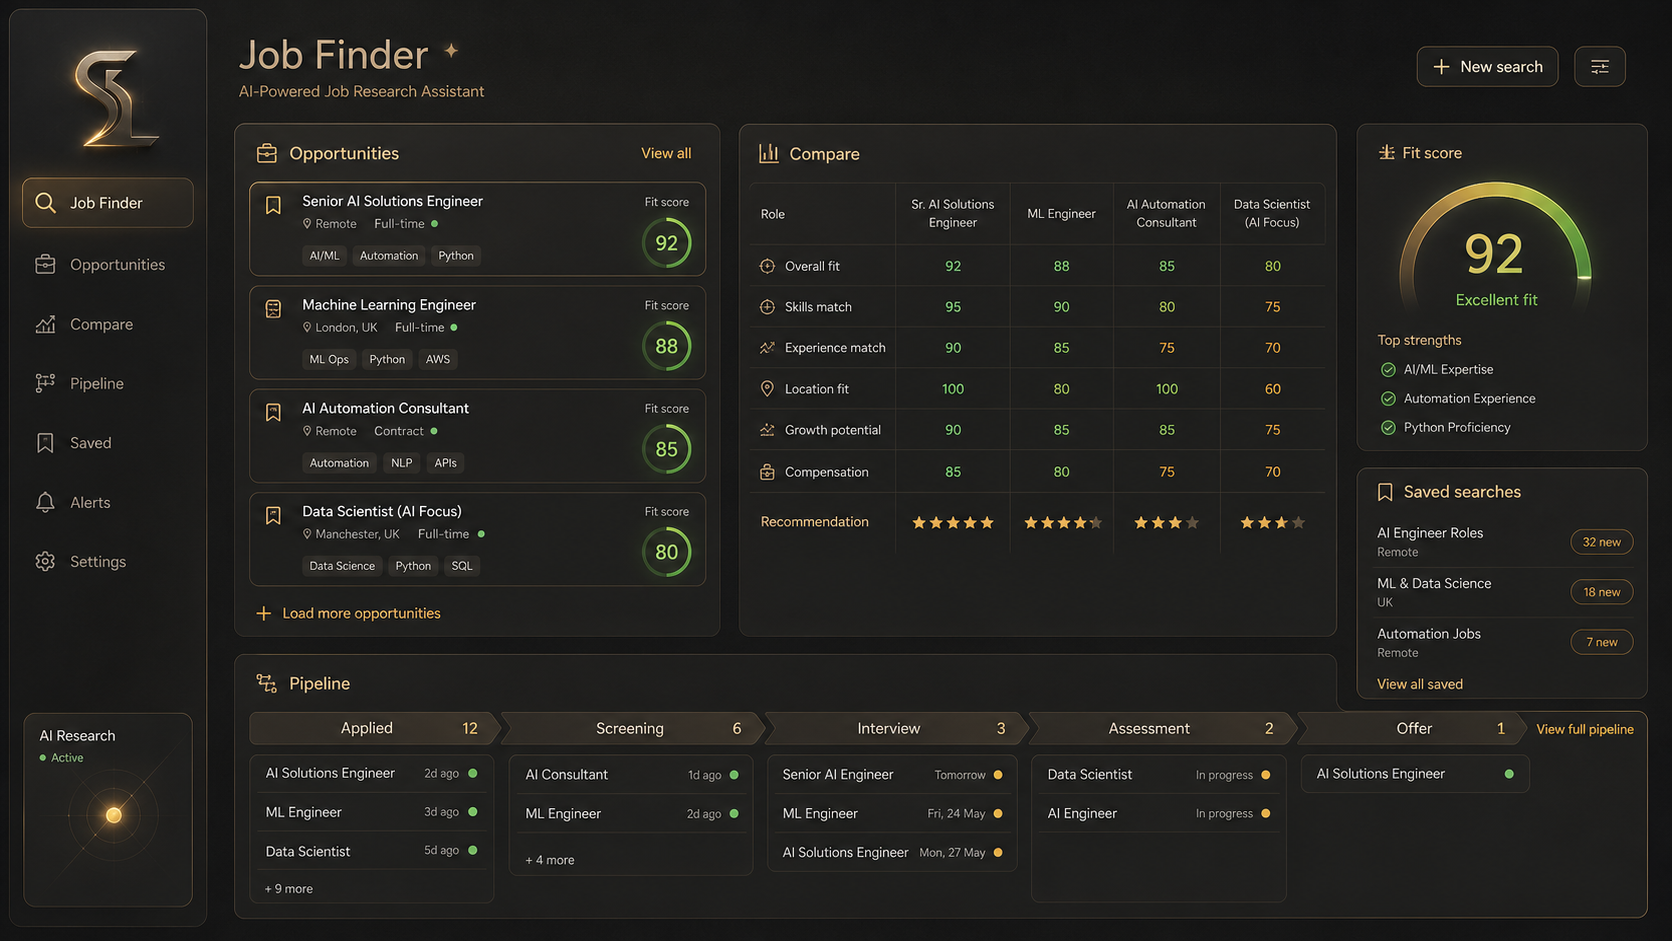Bookmark the Senior AI Solutions Engineer job

(x=273, y=205)
